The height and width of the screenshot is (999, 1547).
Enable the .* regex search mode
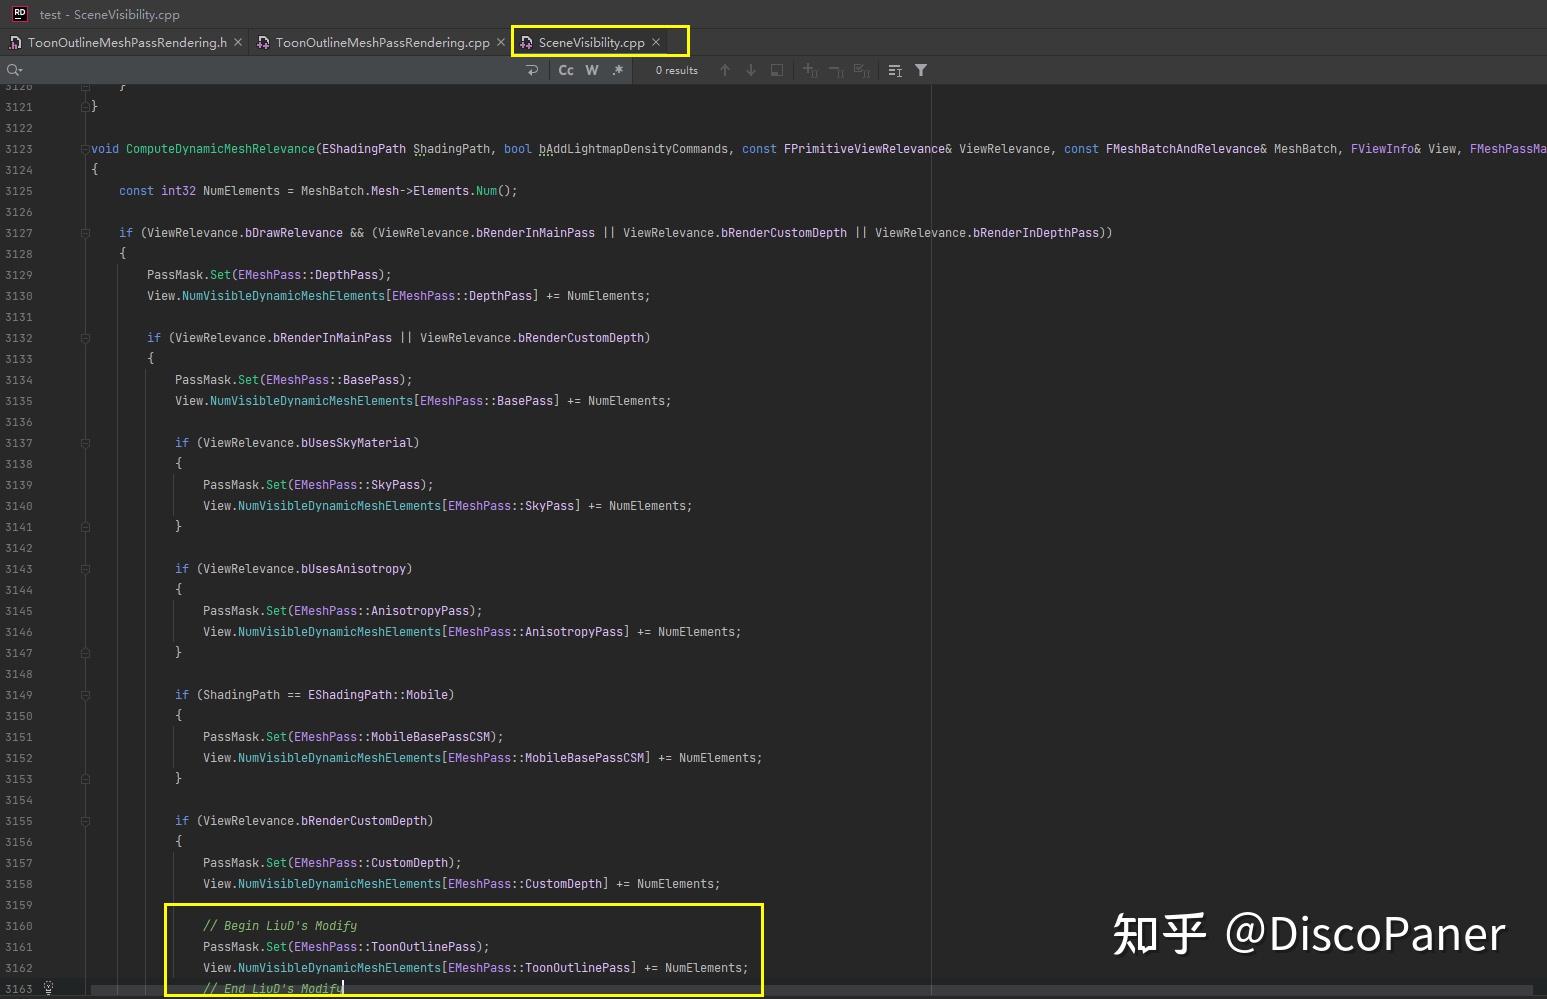click(x=618, y=70)
